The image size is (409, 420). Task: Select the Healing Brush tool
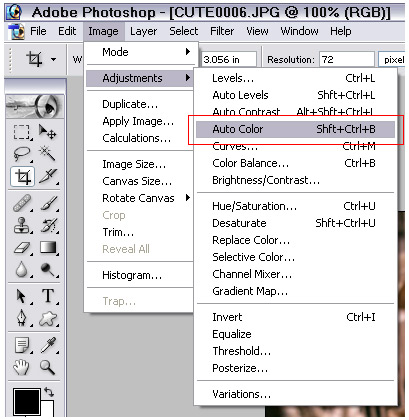click(x=22, y=203)
